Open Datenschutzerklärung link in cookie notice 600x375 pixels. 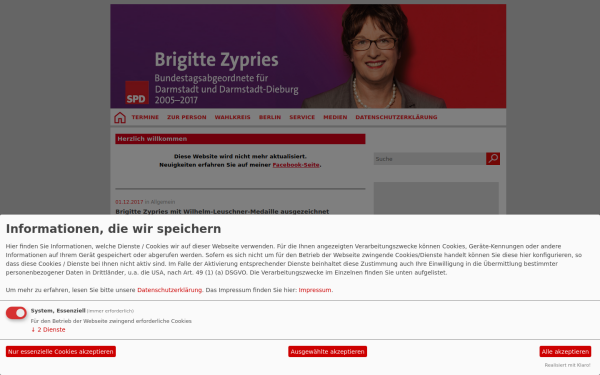click(x=170, y=290)
